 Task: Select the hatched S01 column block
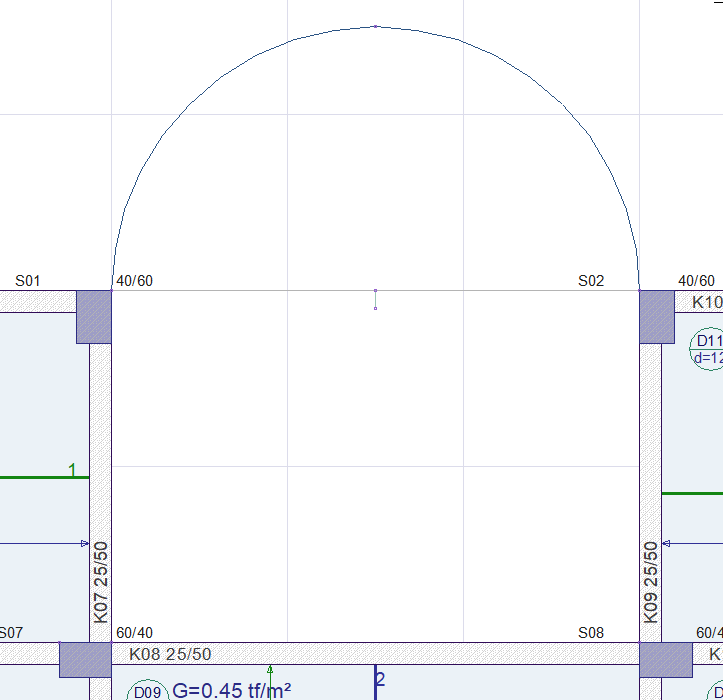94,317
